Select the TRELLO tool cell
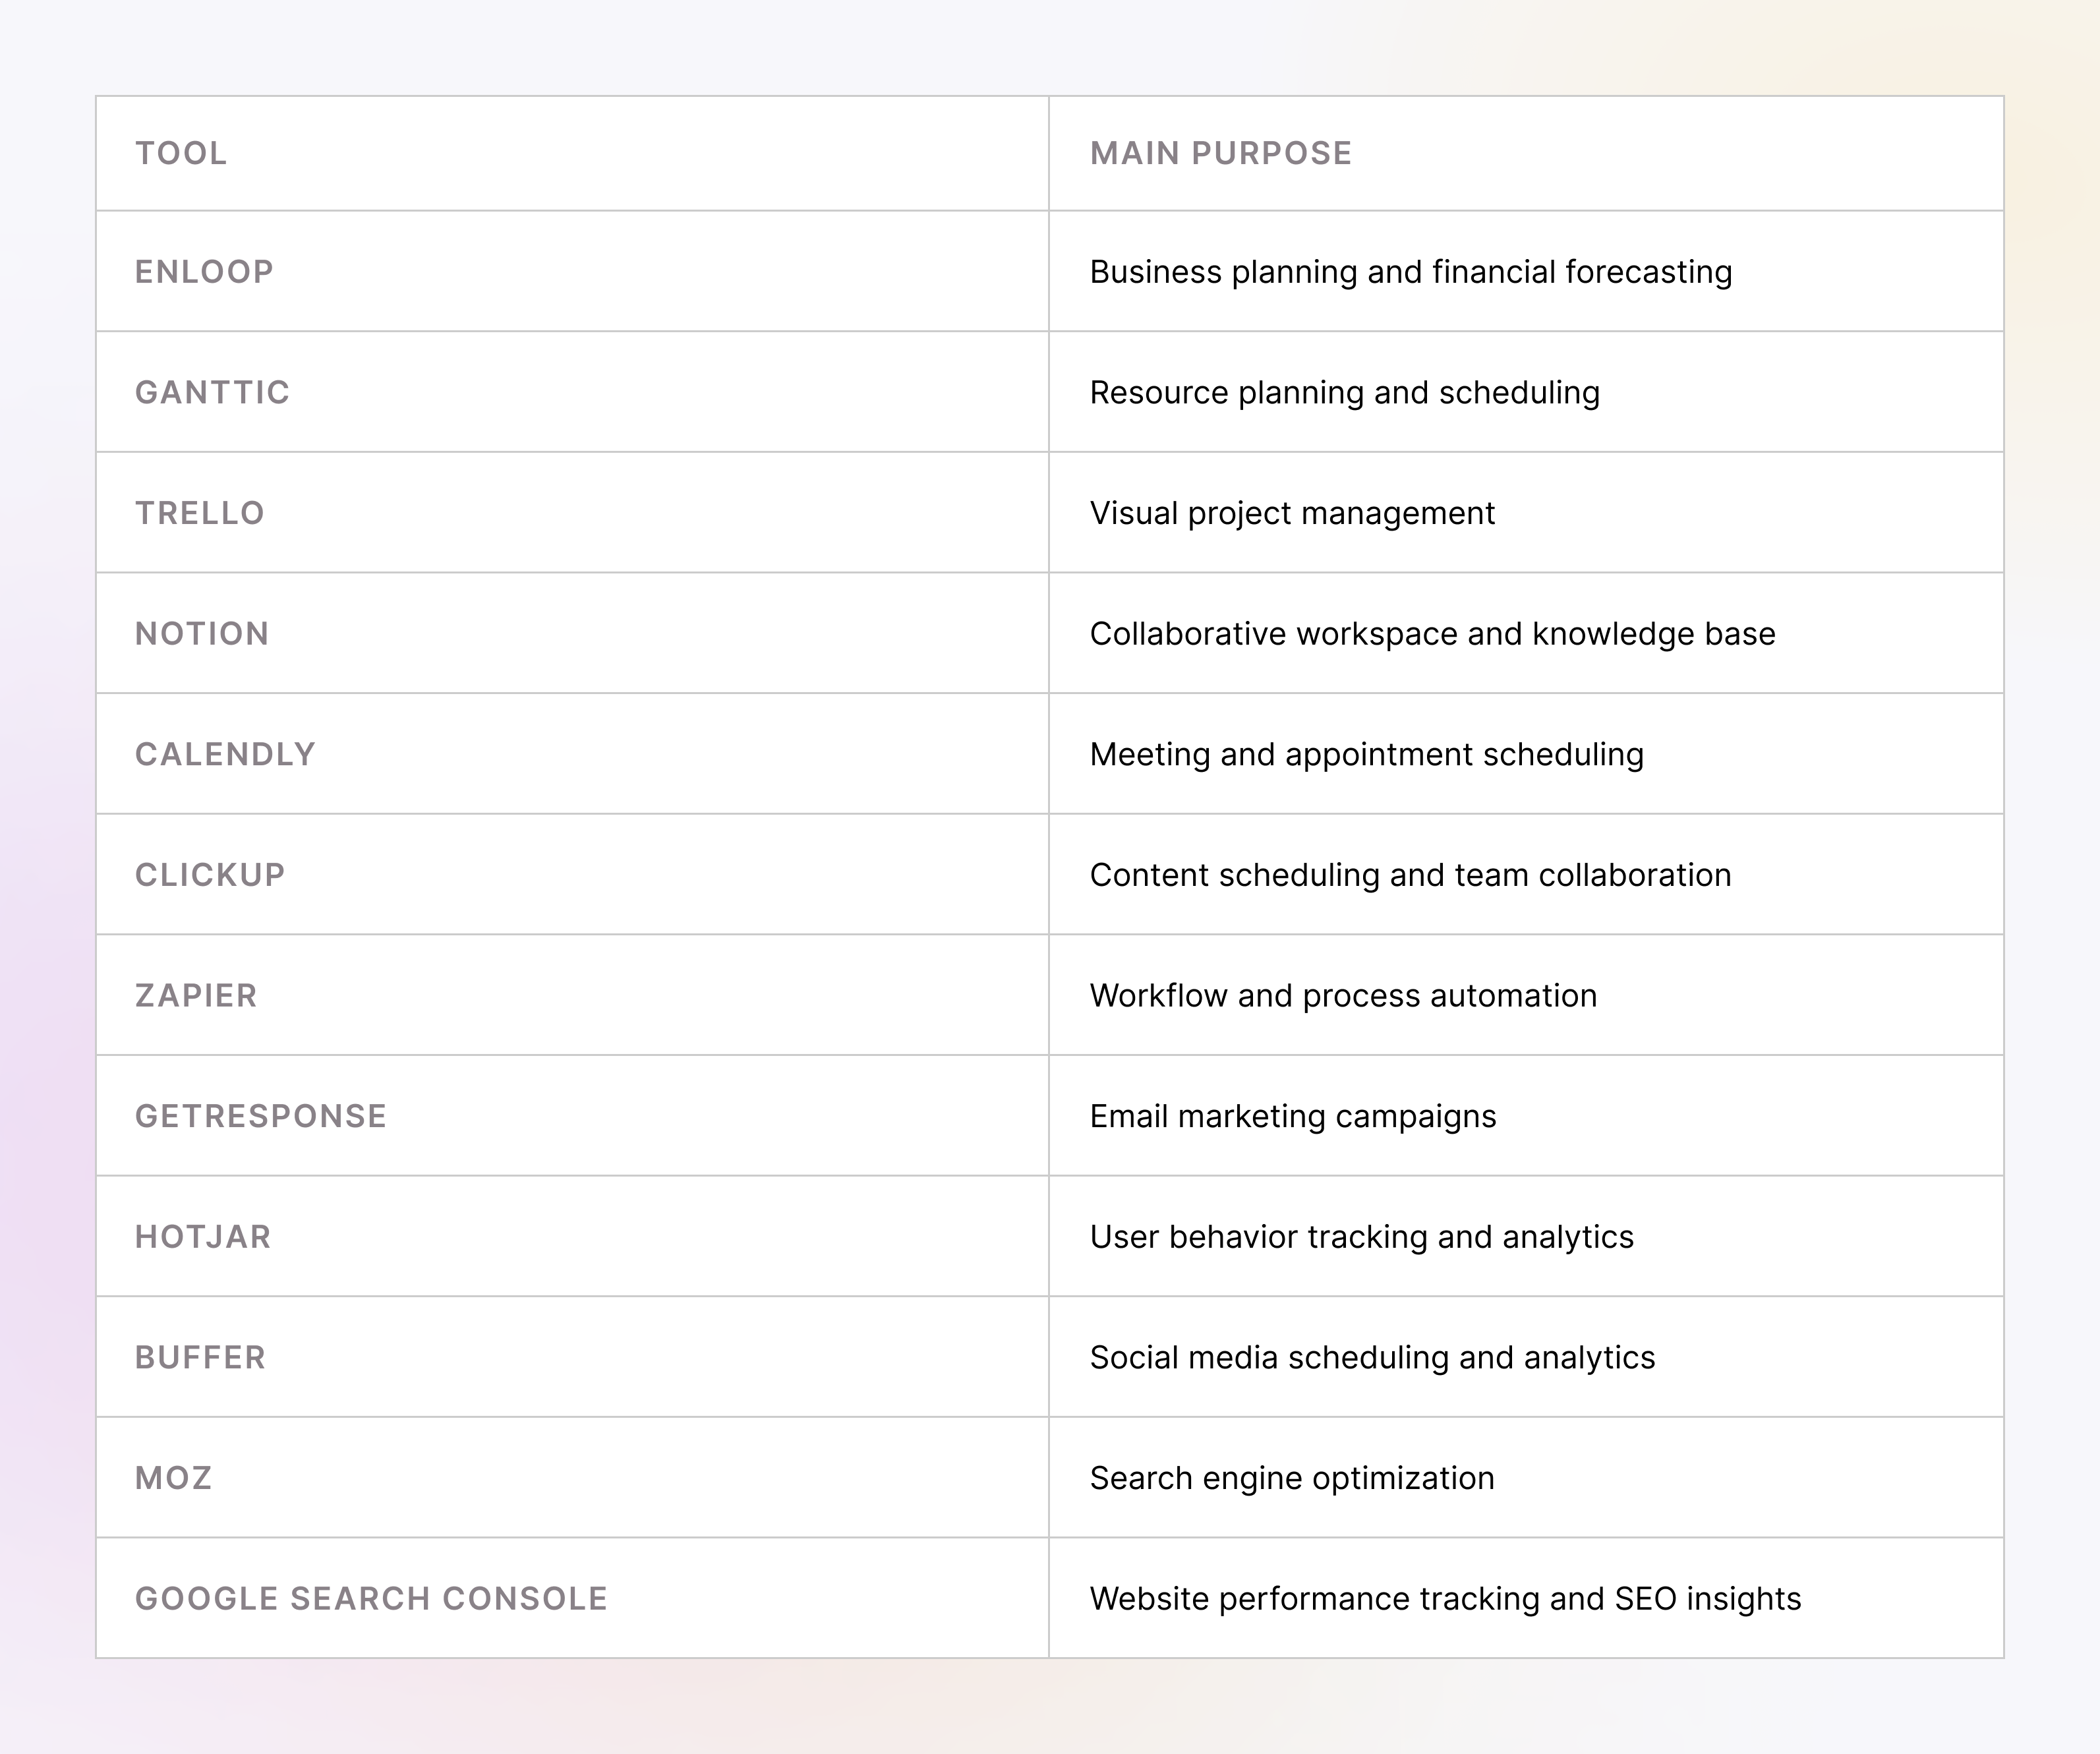The width and height of the screenshot is (2100, 1754). coord(572,512)
